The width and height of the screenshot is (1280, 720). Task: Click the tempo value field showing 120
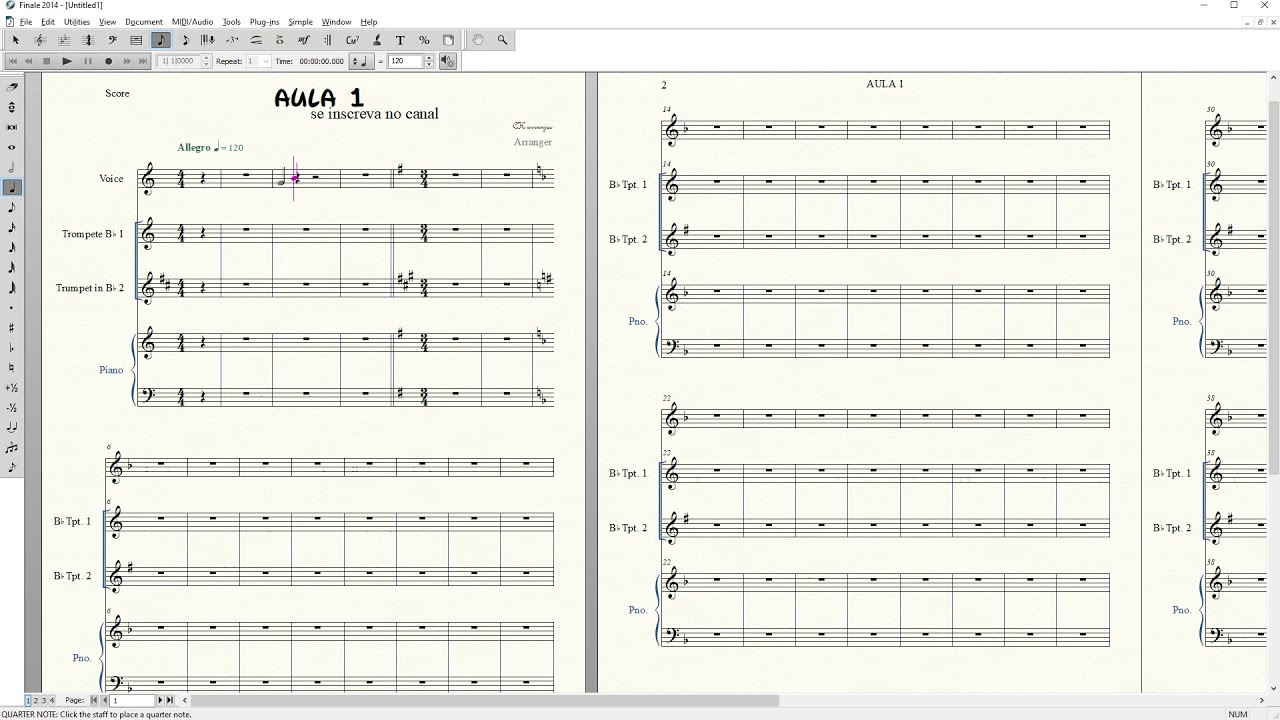tap(405, 61)
